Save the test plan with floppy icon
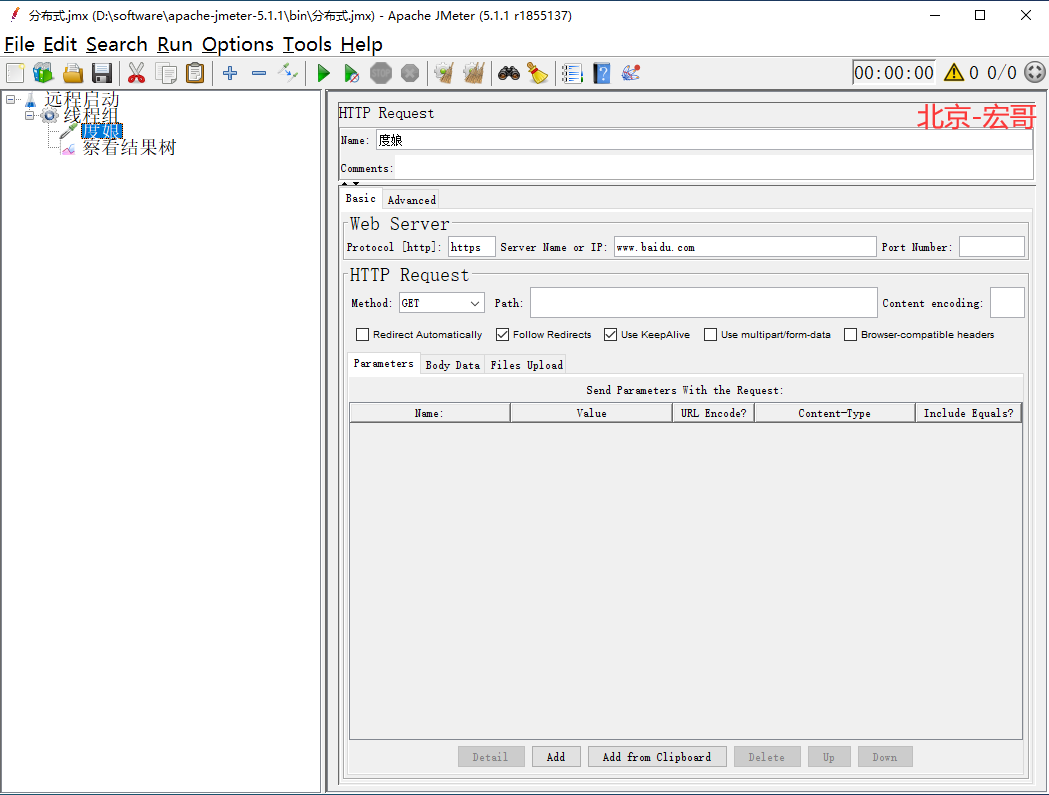This screenshot has height=795, width=1049. [x=102, y=73]
